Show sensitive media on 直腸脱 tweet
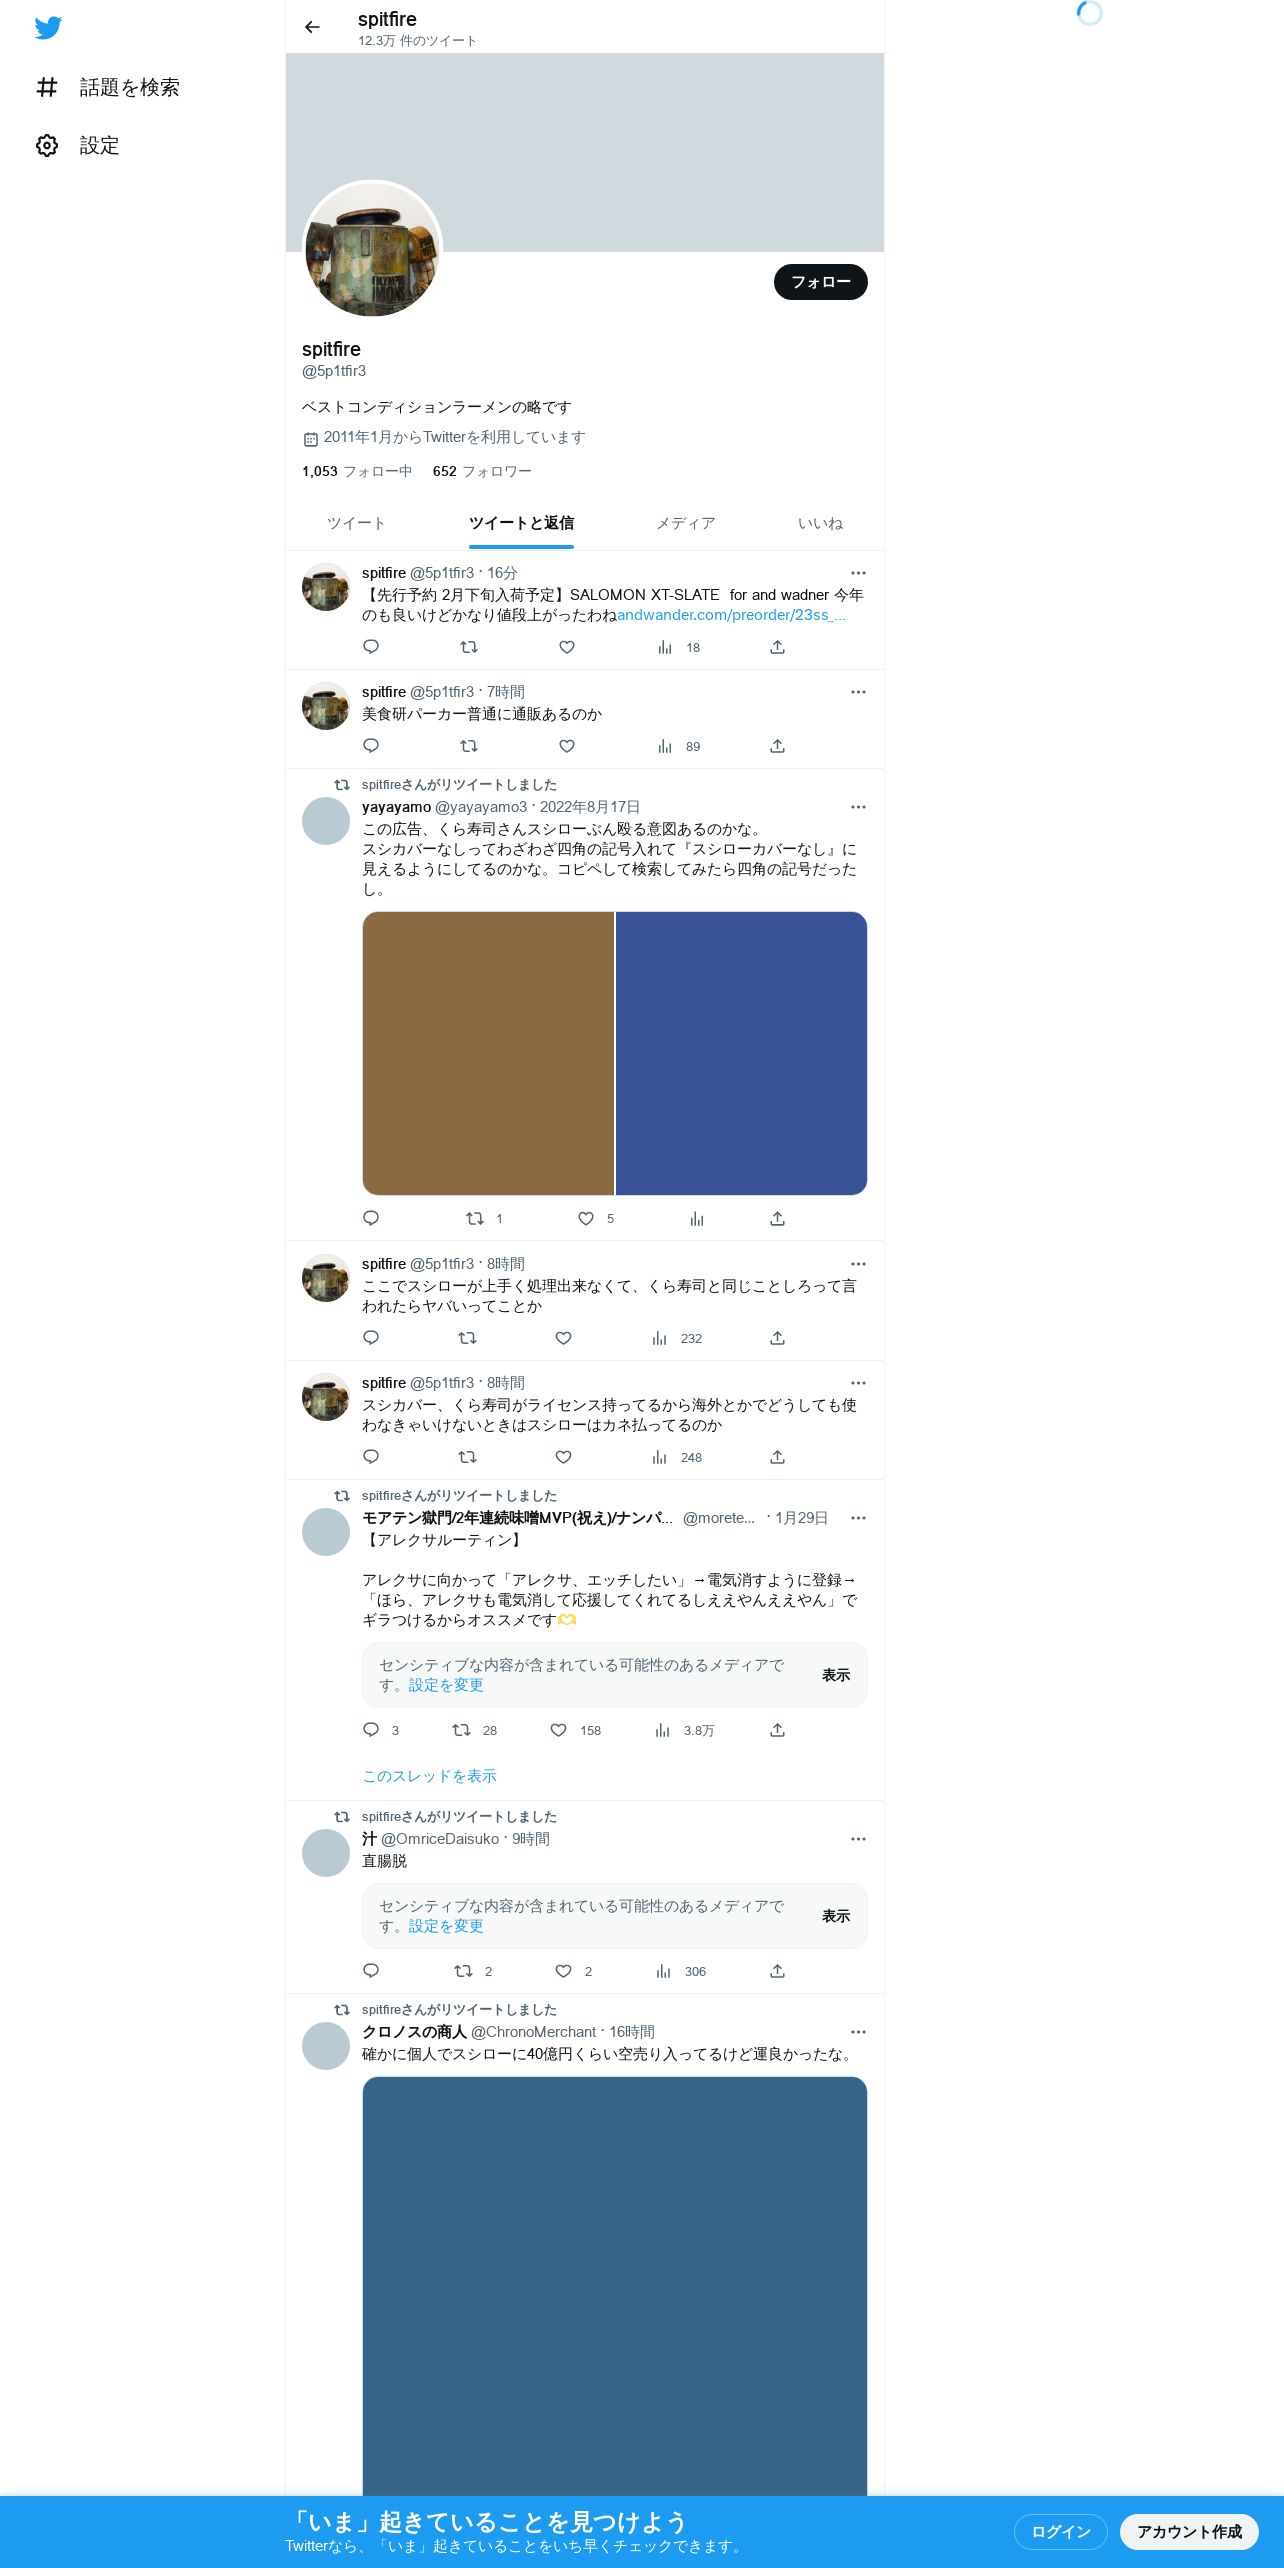The width and height of the screenshot is (1284, 2568). coord(836,1916)
